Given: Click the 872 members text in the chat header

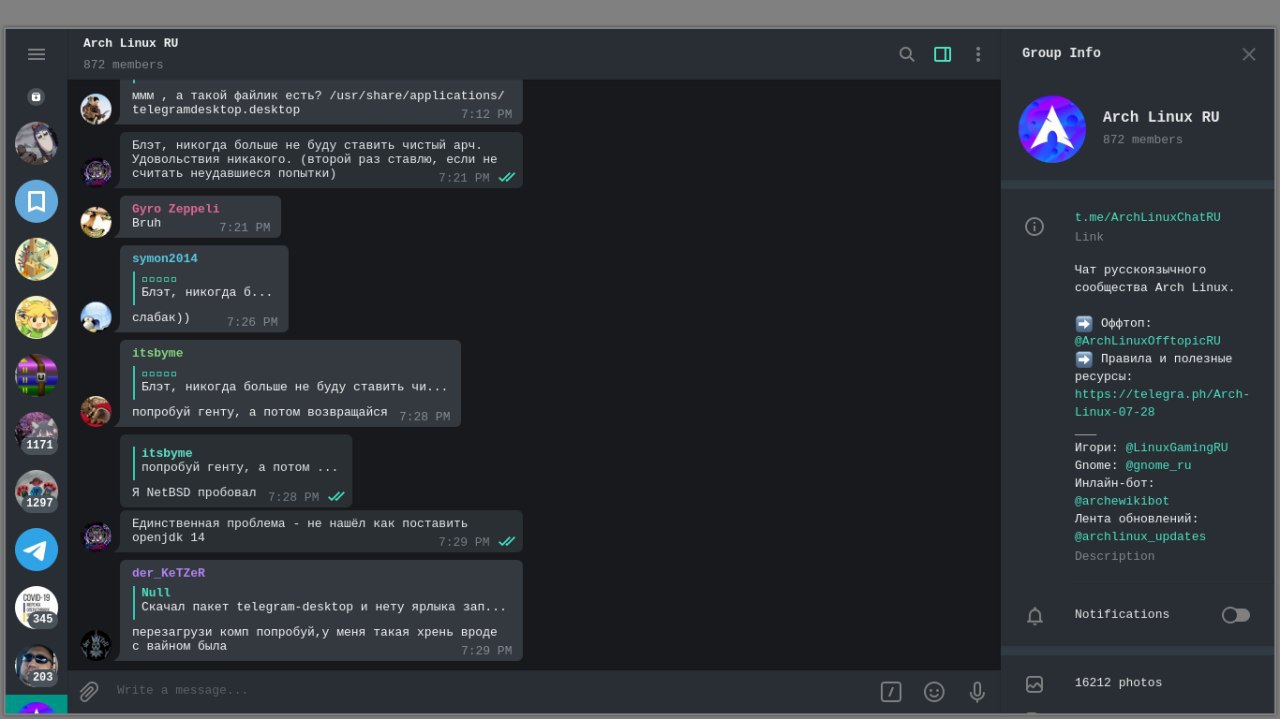Looking at the screenshot, I should (123, 65).
